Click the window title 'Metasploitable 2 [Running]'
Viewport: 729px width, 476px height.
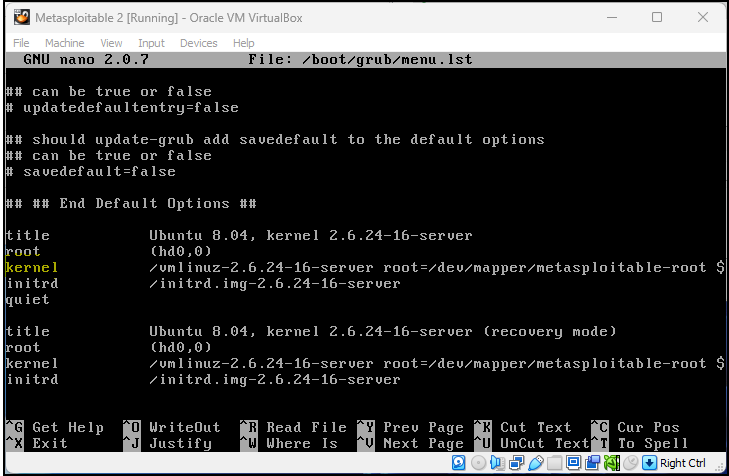coord(106,18)
